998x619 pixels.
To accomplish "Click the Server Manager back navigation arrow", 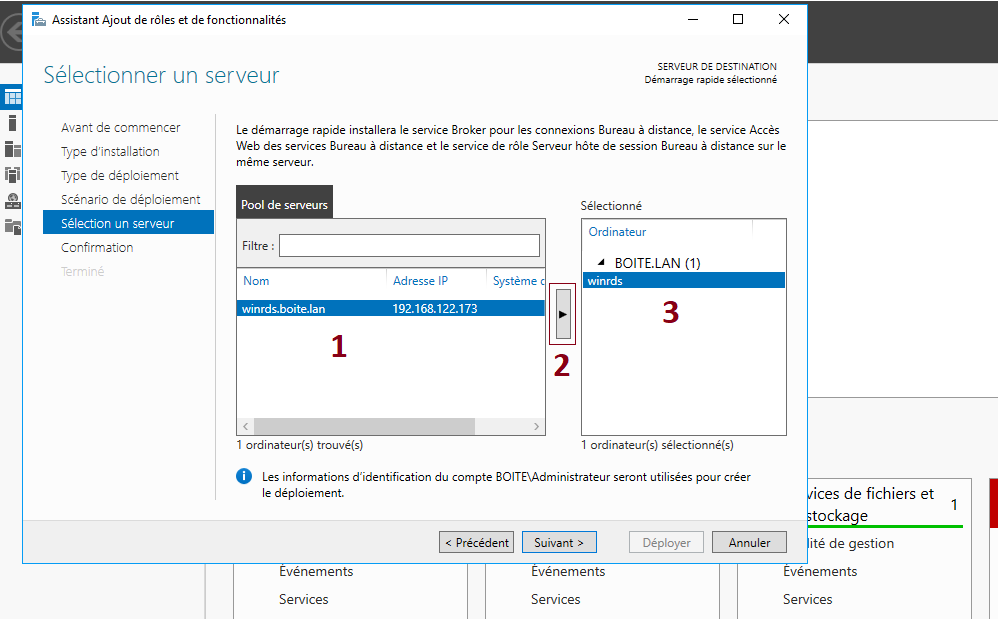I will point(12,32).
